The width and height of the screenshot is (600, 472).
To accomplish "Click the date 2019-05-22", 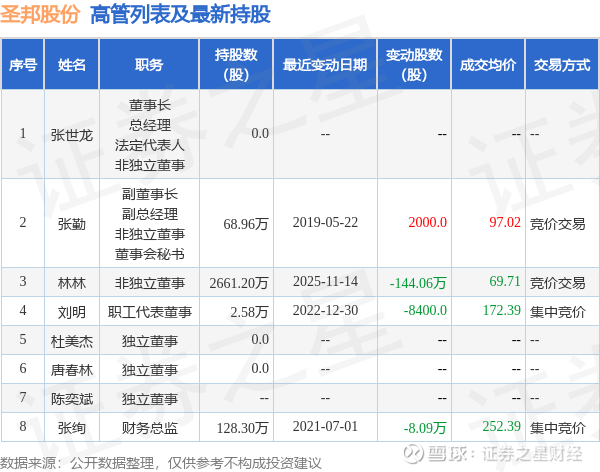I will click(325, 222).
